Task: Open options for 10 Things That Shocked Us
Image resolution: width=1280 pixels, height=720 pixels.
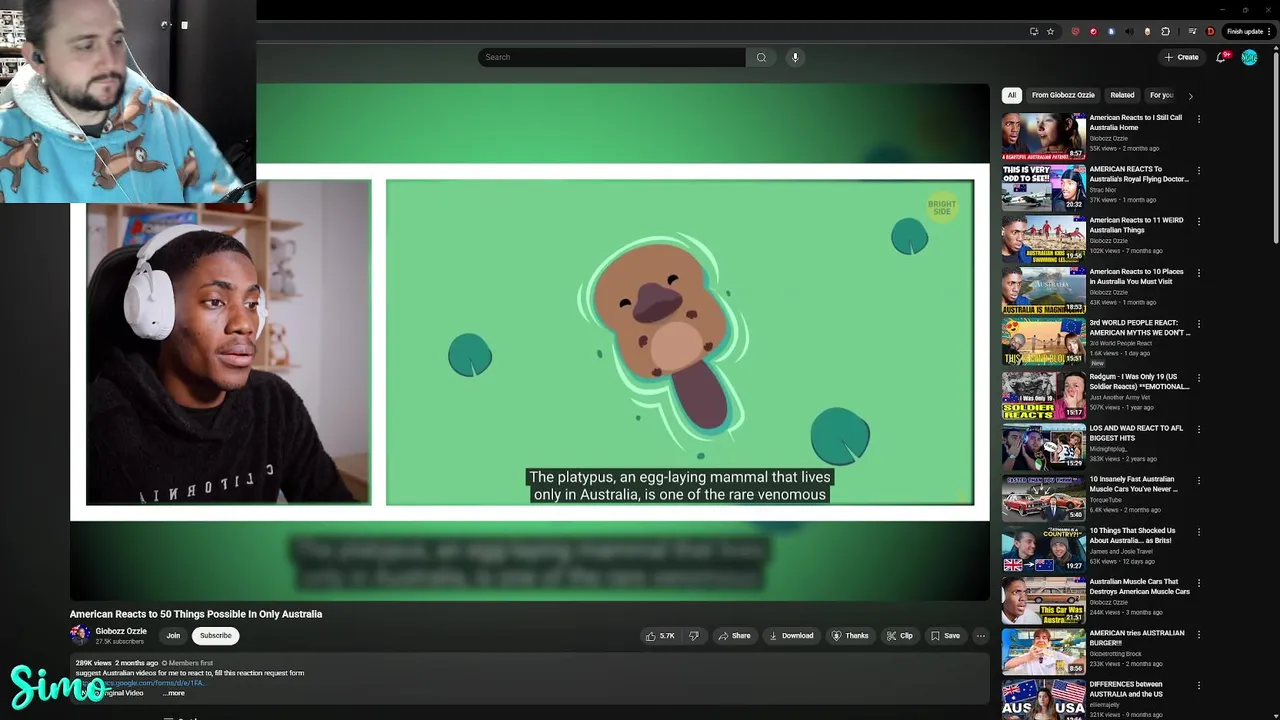Action: click(1198, 532)
